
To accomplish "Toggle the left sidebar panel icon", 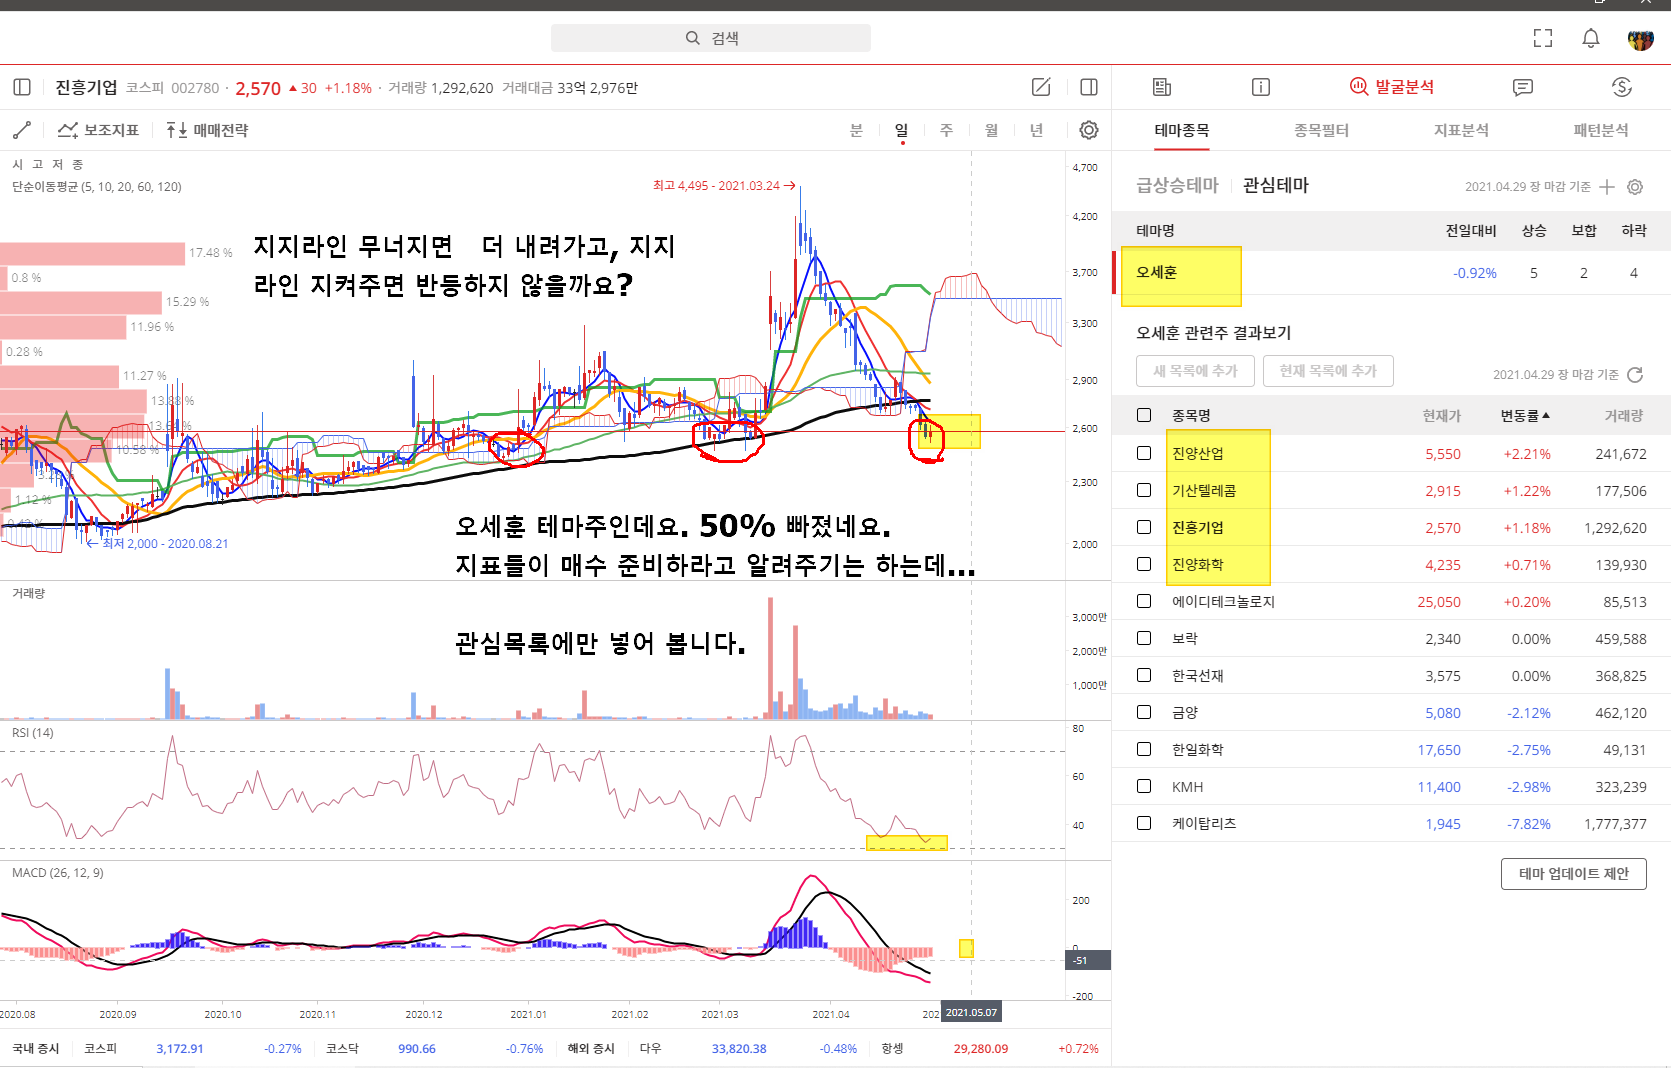I will (x=22, y=87).
